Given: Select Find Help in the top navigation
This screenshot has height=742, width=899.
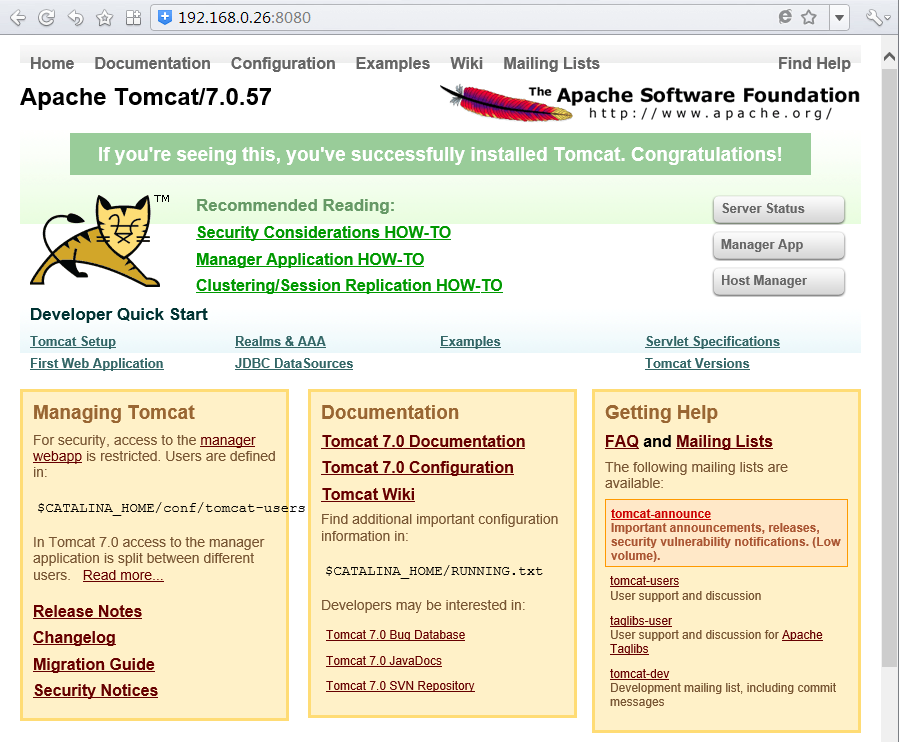Looking at the screenshot, I should click(814, 63).
